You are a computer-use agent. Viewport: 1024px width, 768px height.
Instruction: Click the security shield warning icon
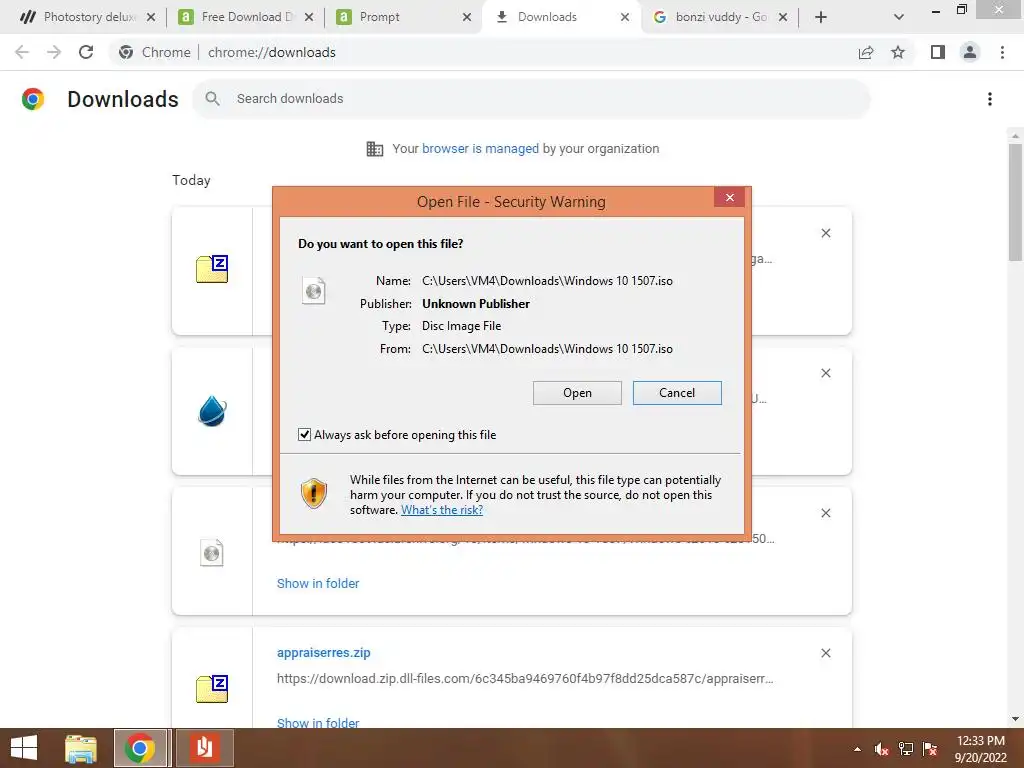pyautogui.click(x=313, y=493)
